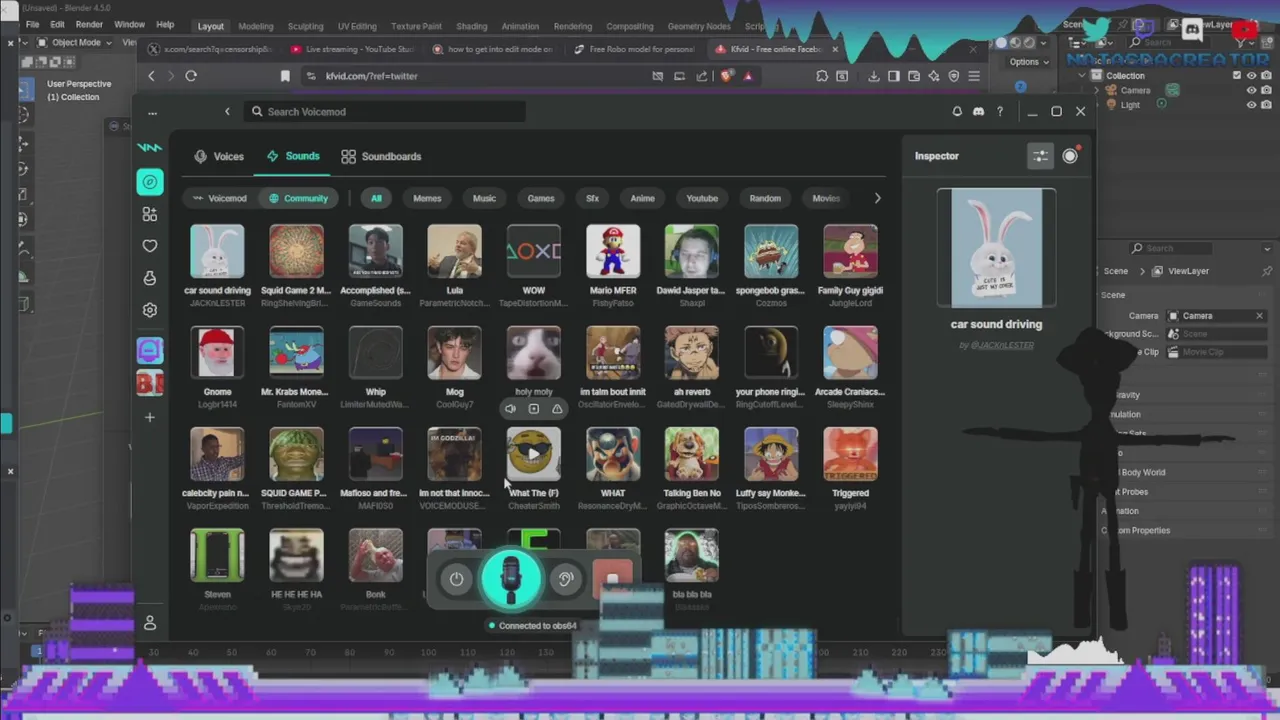Go back using Voicemod back arrow
Screen dimensions: 1280x720
tap(227, 112)
